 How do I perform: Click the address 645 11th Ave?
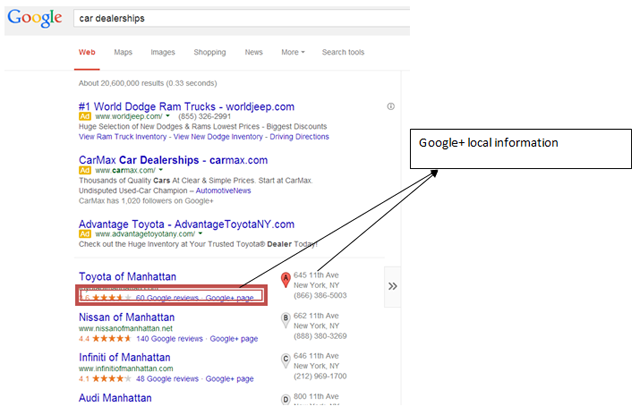click(316, 275)
